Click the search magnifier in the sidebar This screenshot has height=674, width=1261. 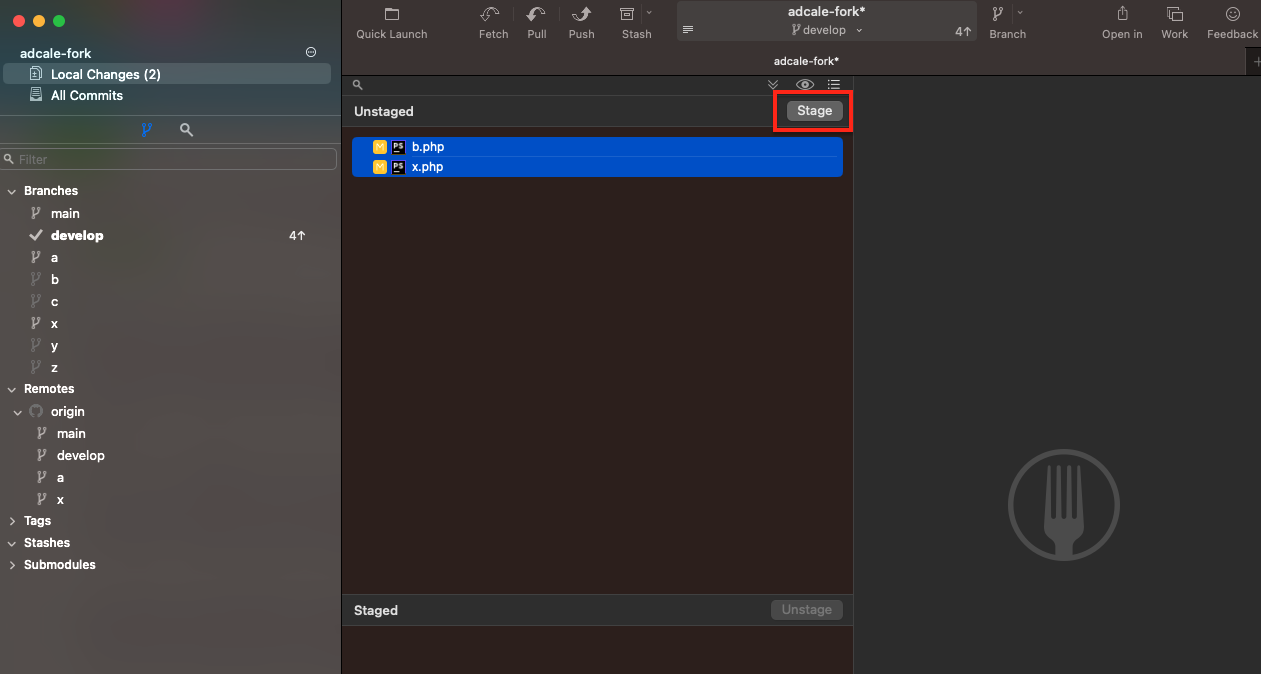tap(185, 129)
